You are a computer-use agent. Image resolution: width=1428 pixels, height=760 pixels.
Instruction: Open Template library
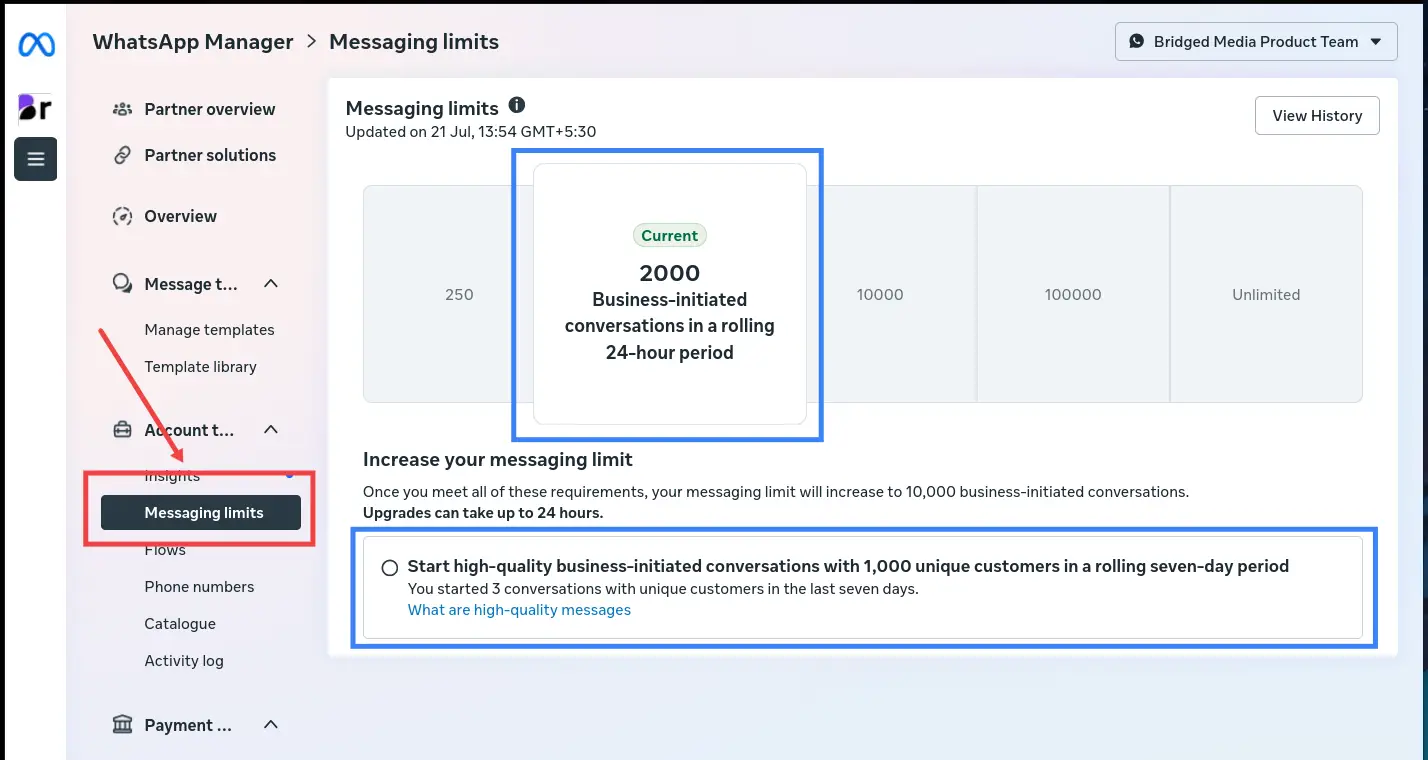pyautogui.click(x=200, y=367)
